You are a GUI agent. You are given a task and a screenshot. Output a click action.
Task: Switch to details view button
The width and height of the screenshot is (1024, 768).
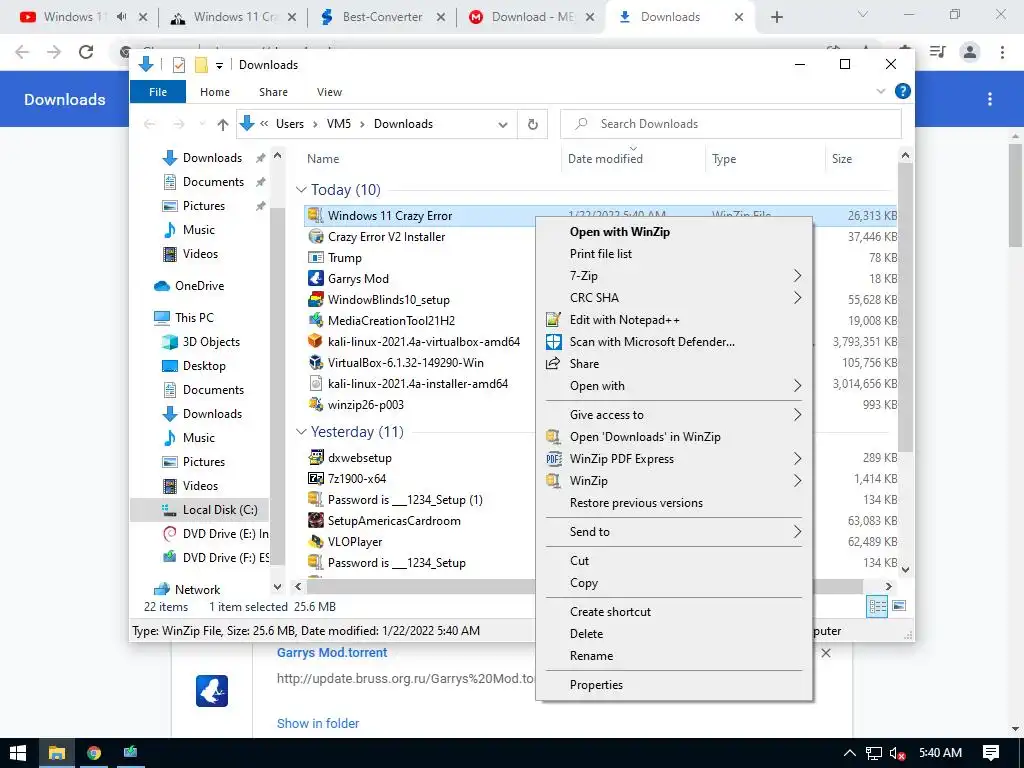pos(877,606)
